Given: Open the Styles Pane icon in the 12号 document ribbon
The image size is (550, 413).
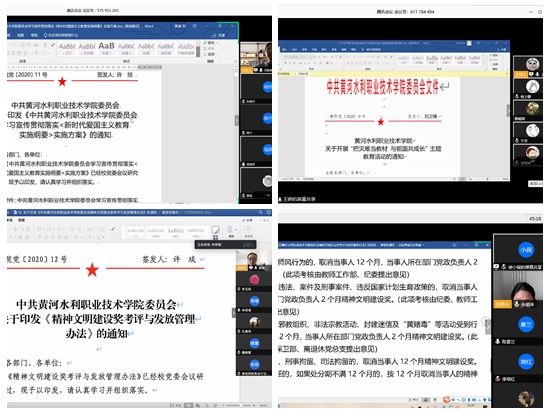Looking at the screenshot, I should pos(216,230).
